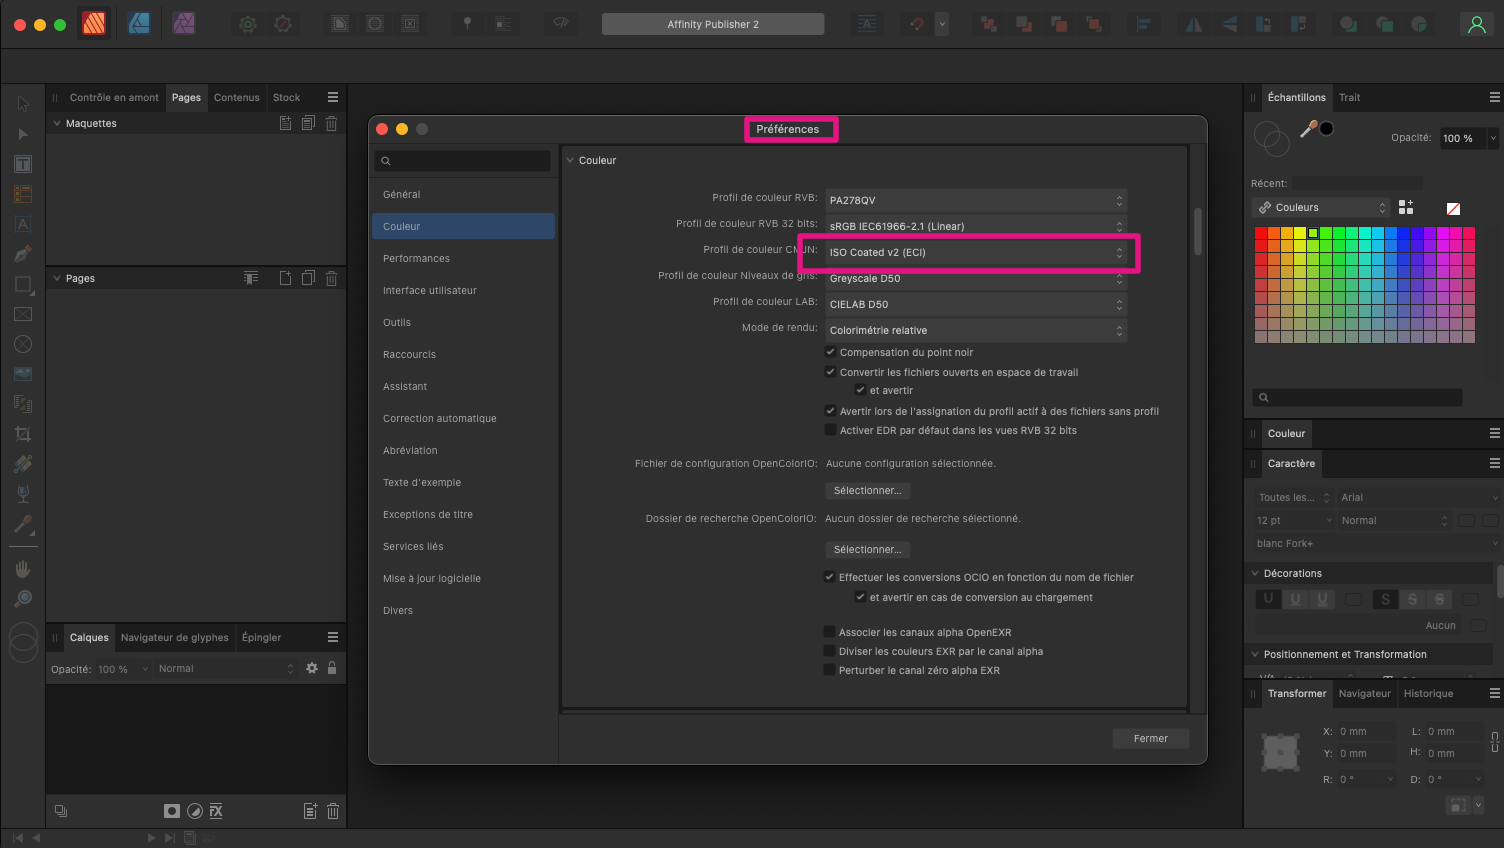Open Greyscale D50 profile dropdown
Image resolution: width=1504 pixels, height=848 pixels.
click(975, 278)
